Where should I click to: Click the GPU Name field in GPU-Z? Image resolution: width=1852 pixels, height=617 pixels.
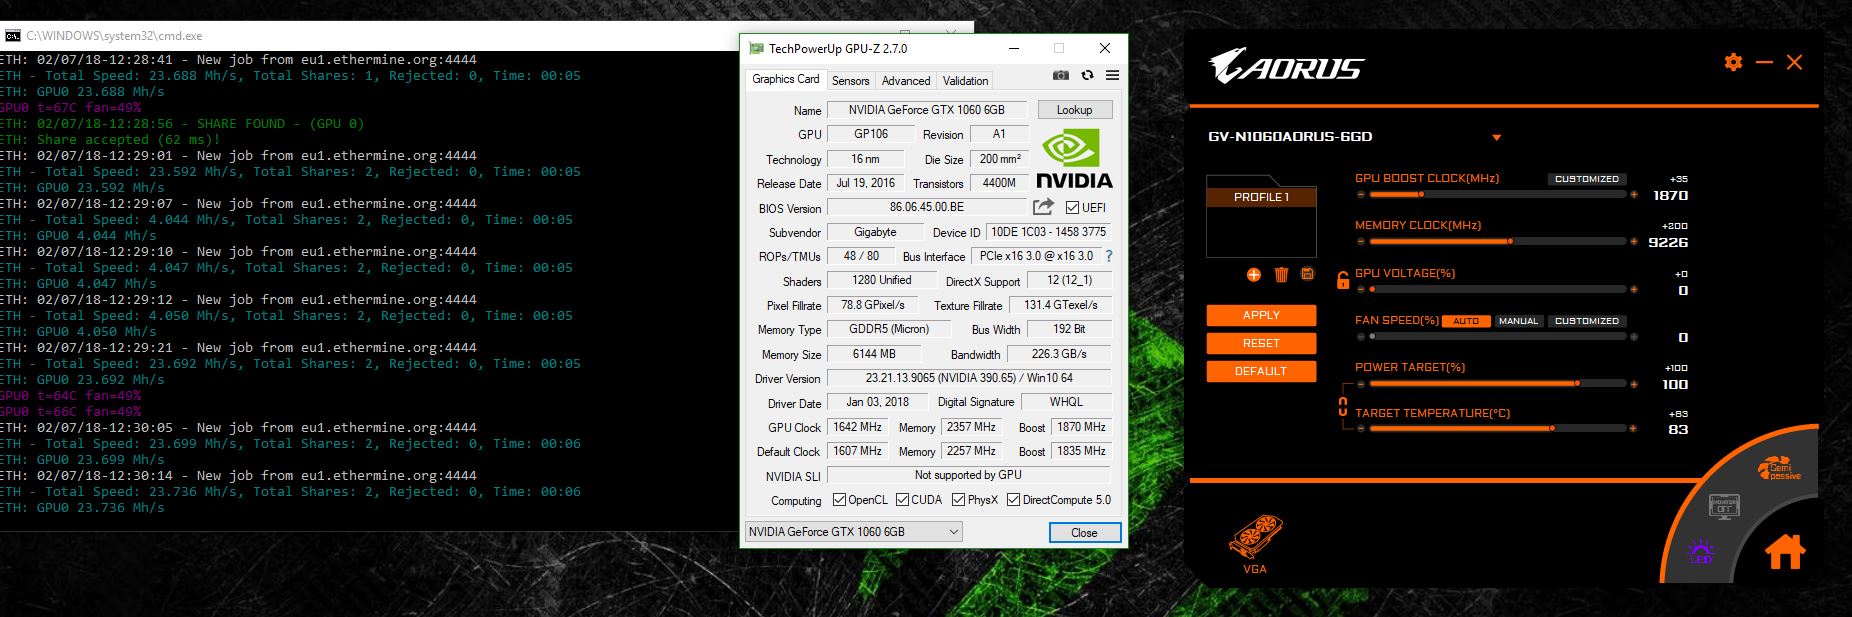click(x=927, y=110)
